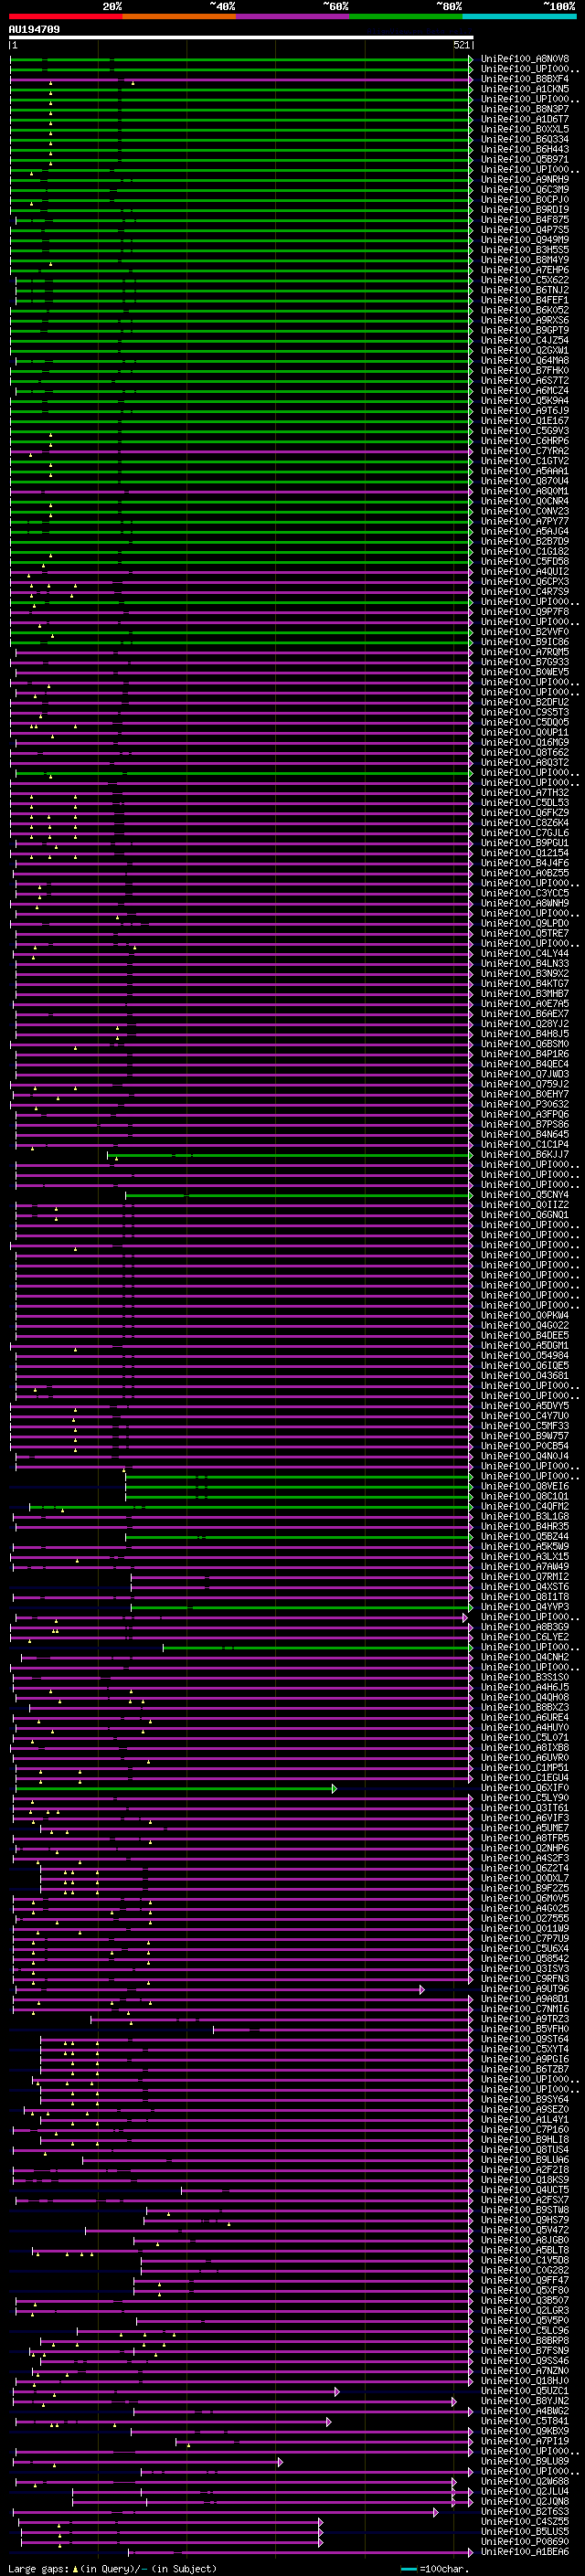Open hit UniRef100_B0XXL5
The width and height of the screenshot is (585, 2576).
pyautogui.click(x=525, y=129)
